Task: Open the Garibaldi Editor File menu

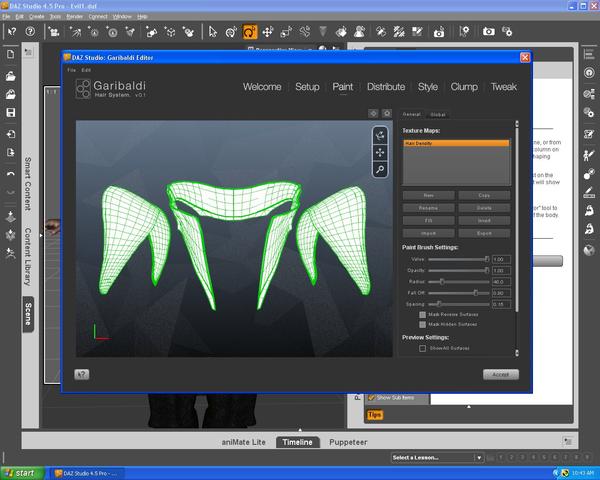Action: (72, 70)
